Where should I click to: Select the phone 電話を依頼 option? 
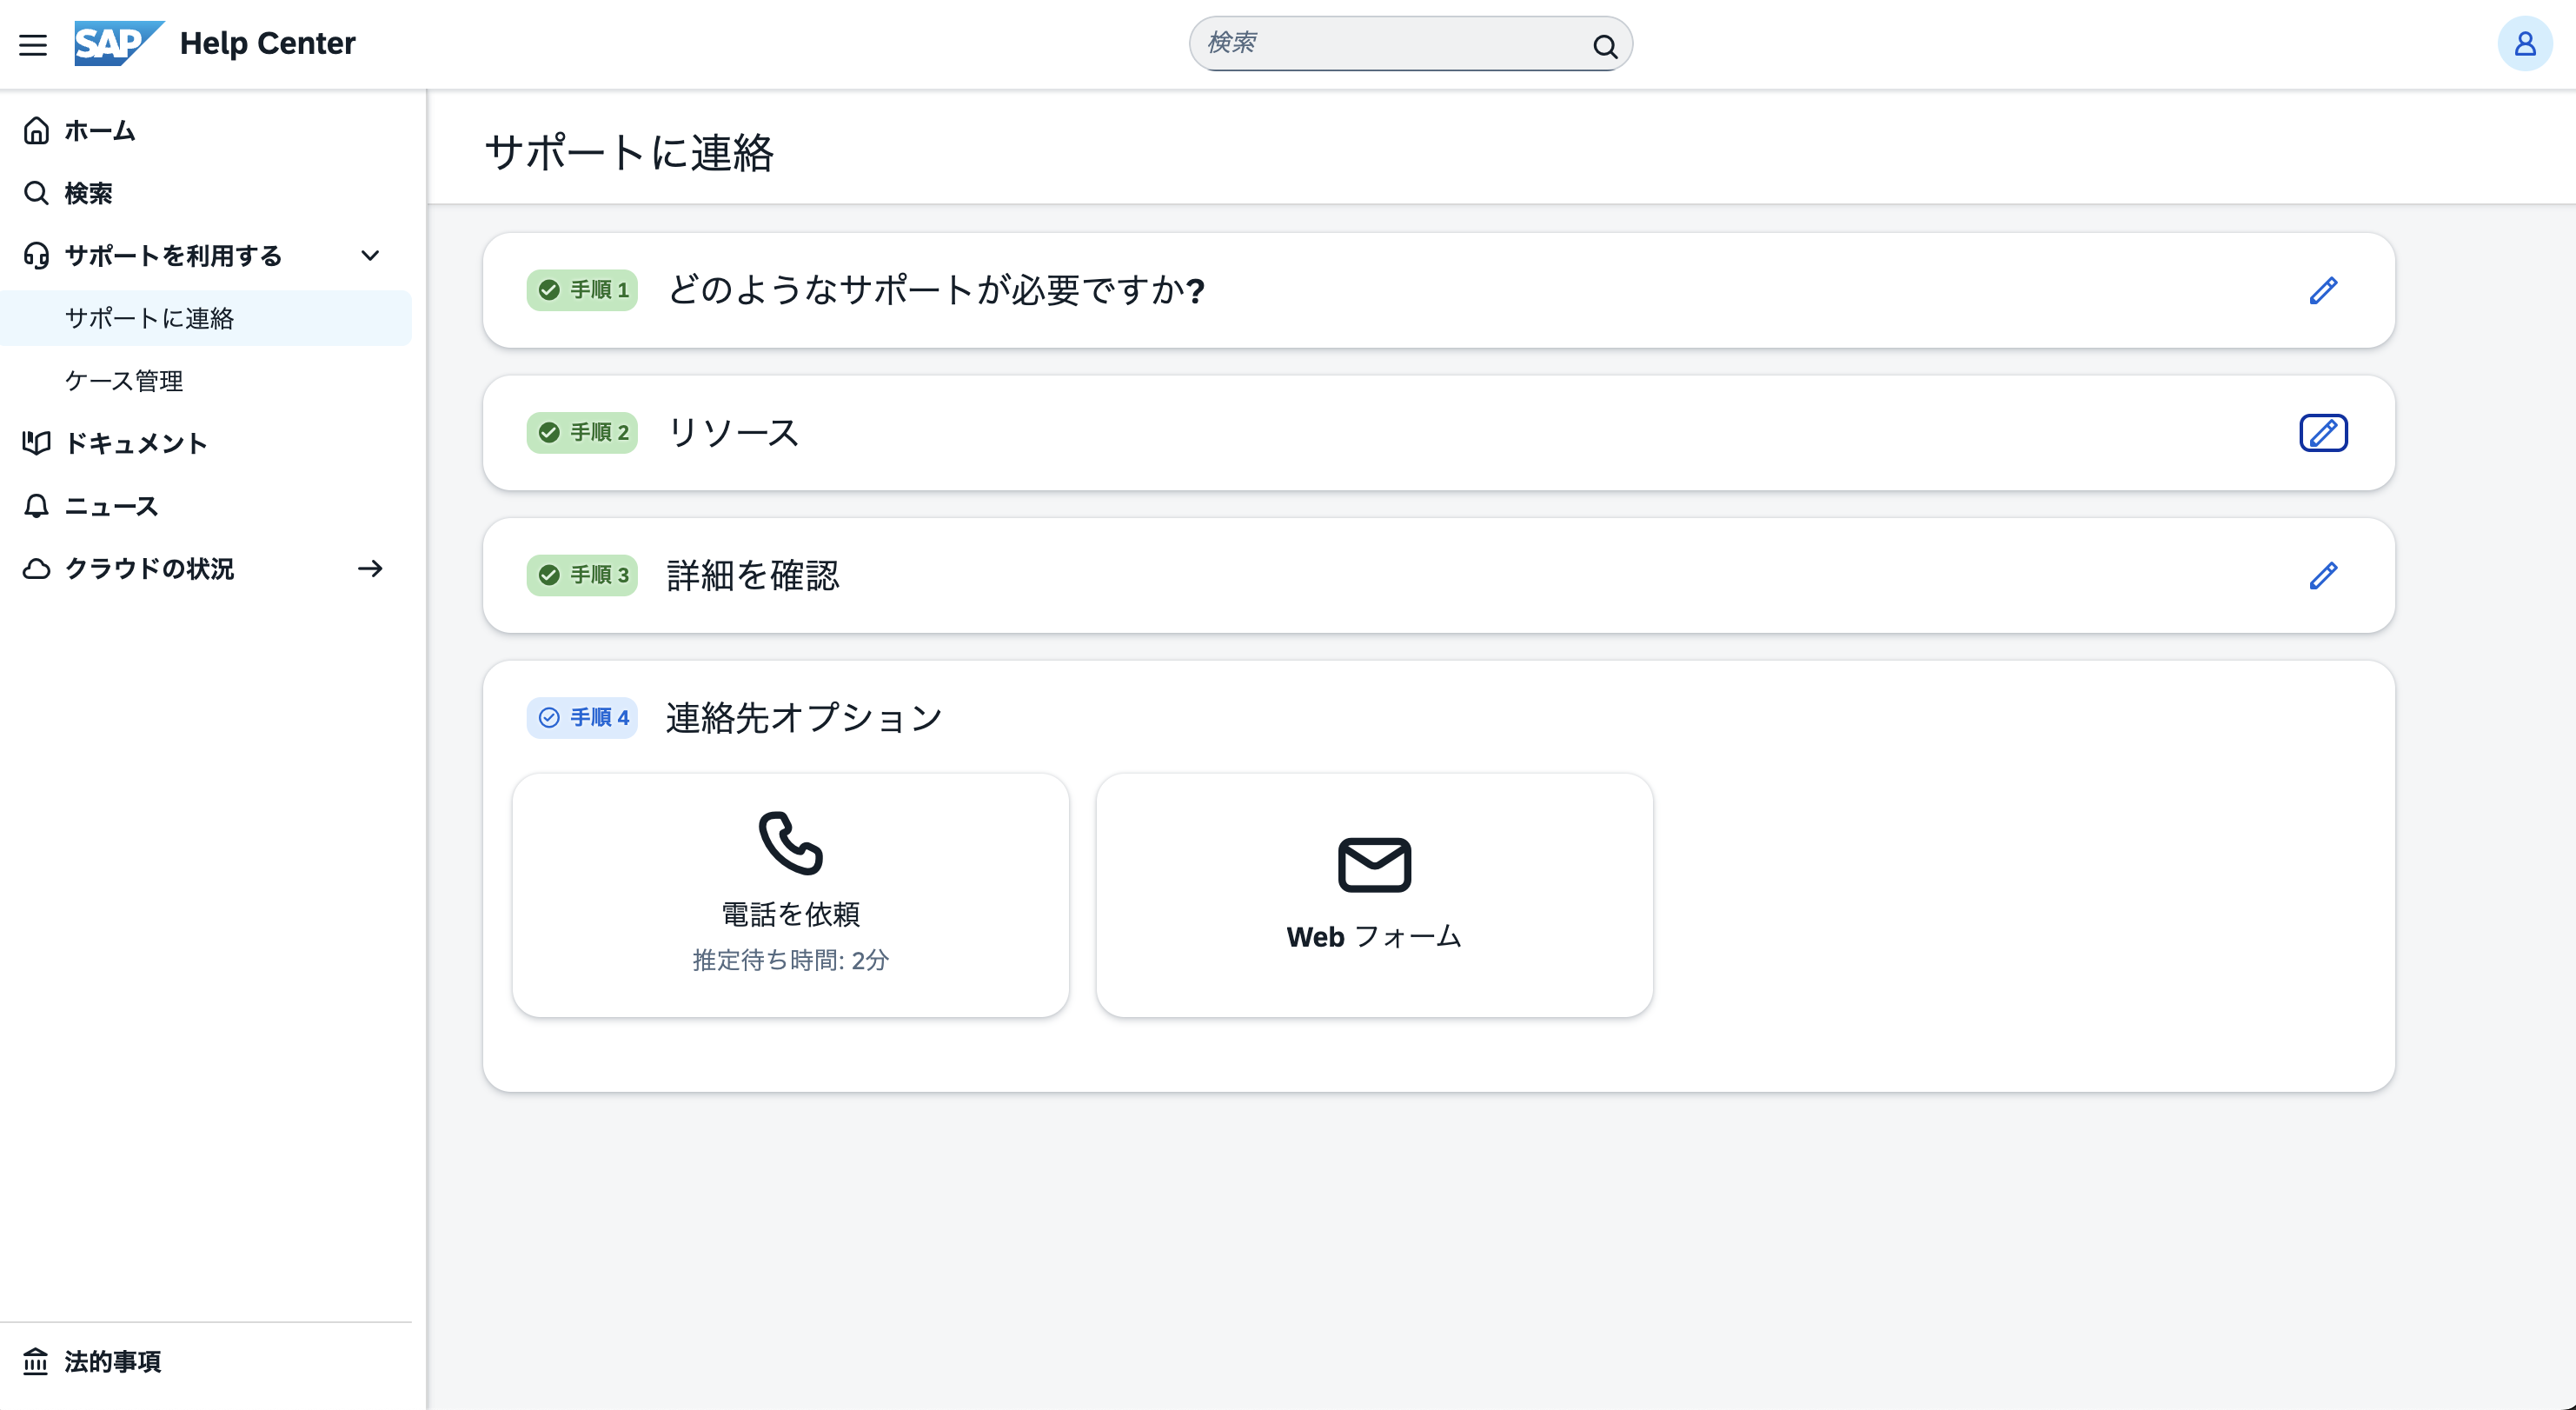(790, 894)
